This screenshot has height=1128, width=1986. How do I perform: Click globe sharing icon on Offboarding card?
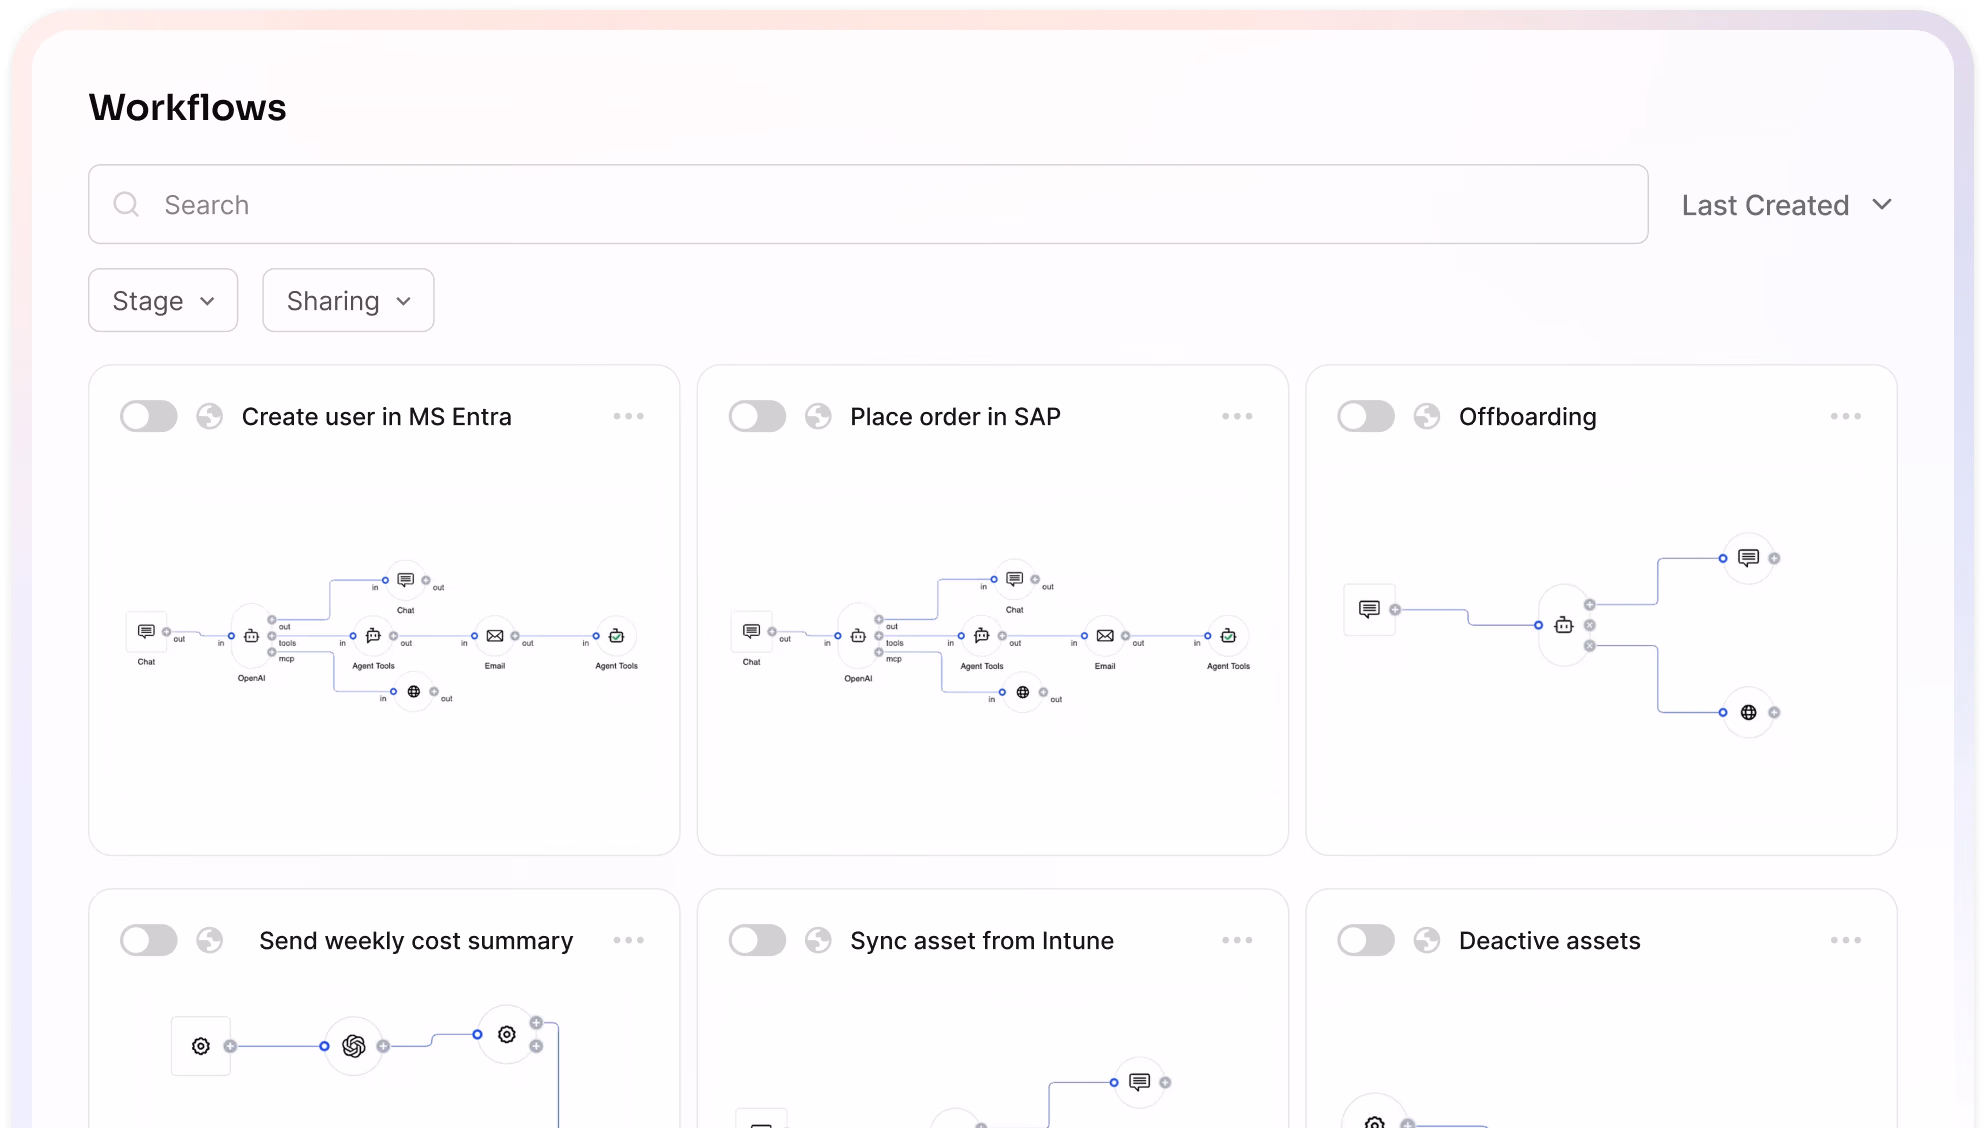tap(1427, 416)
